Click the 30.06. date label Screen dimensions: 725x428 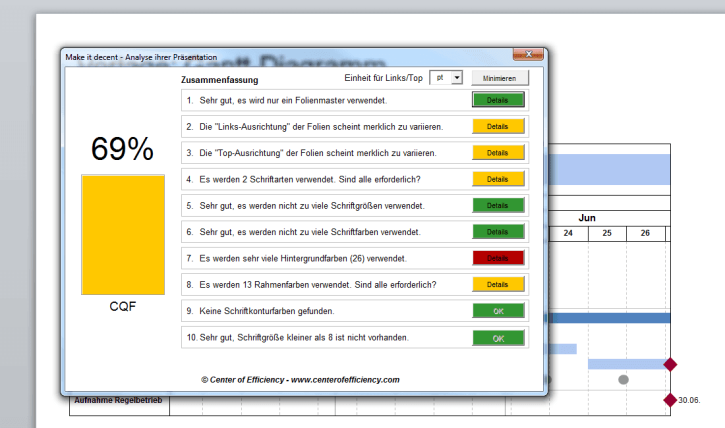[689, 400]
